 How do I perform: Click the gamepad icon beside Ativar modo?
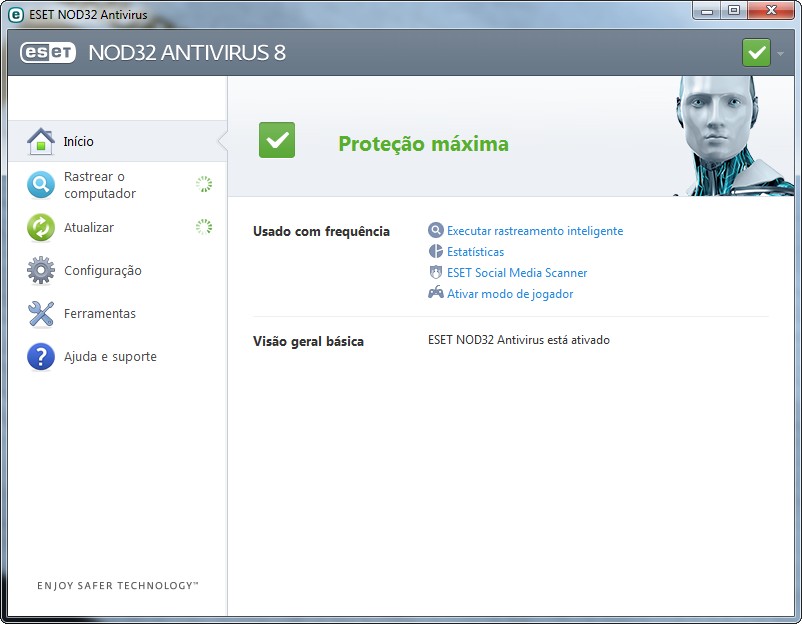[x=435, y=293]
